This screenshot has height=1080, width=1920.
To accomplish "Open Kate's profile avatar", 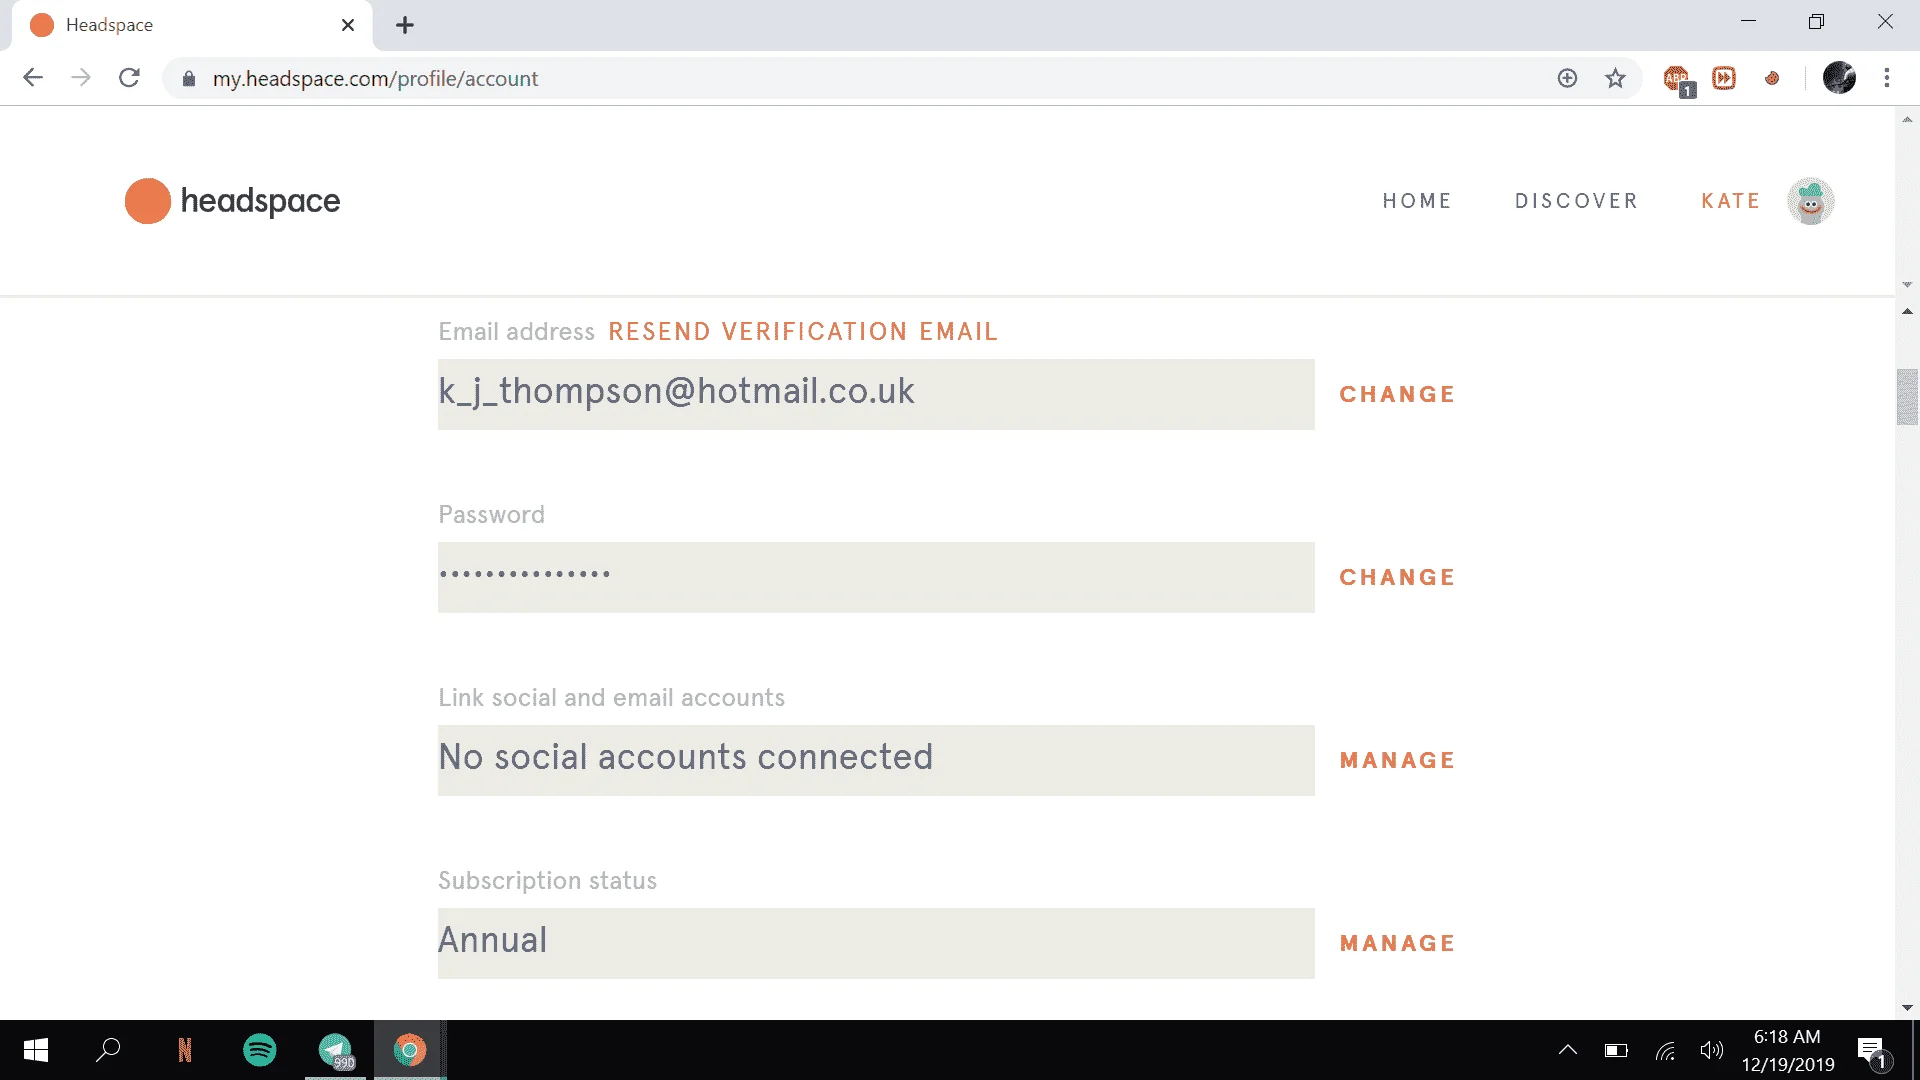I will (1810, 201).
